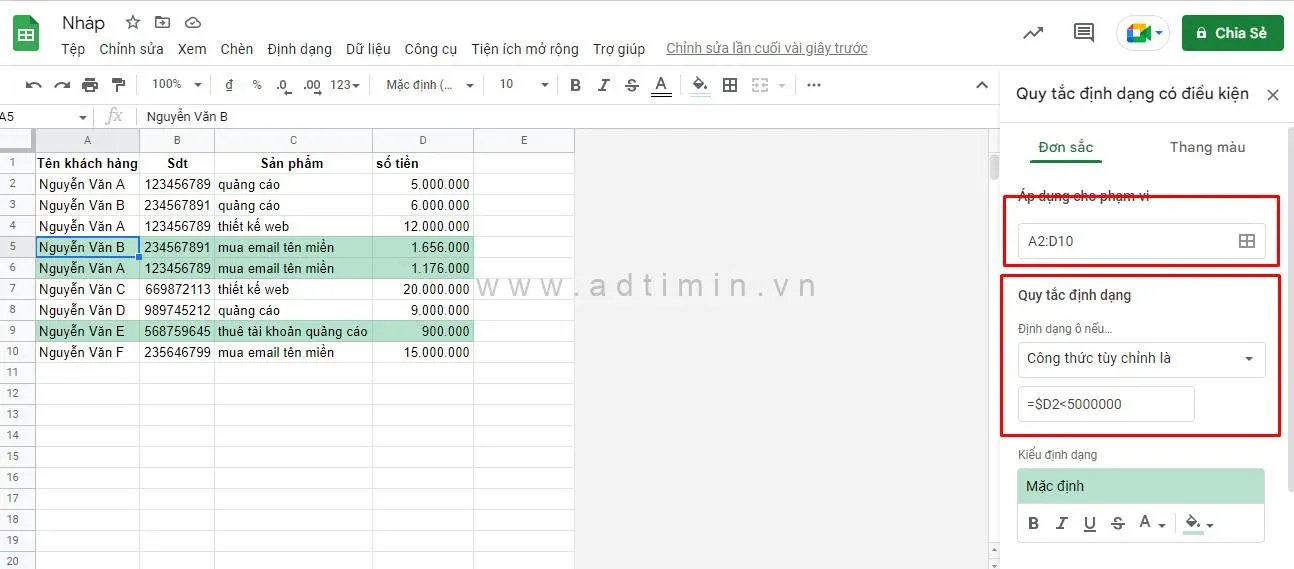Click the activity trend arrow icon

coord(1033,33)
